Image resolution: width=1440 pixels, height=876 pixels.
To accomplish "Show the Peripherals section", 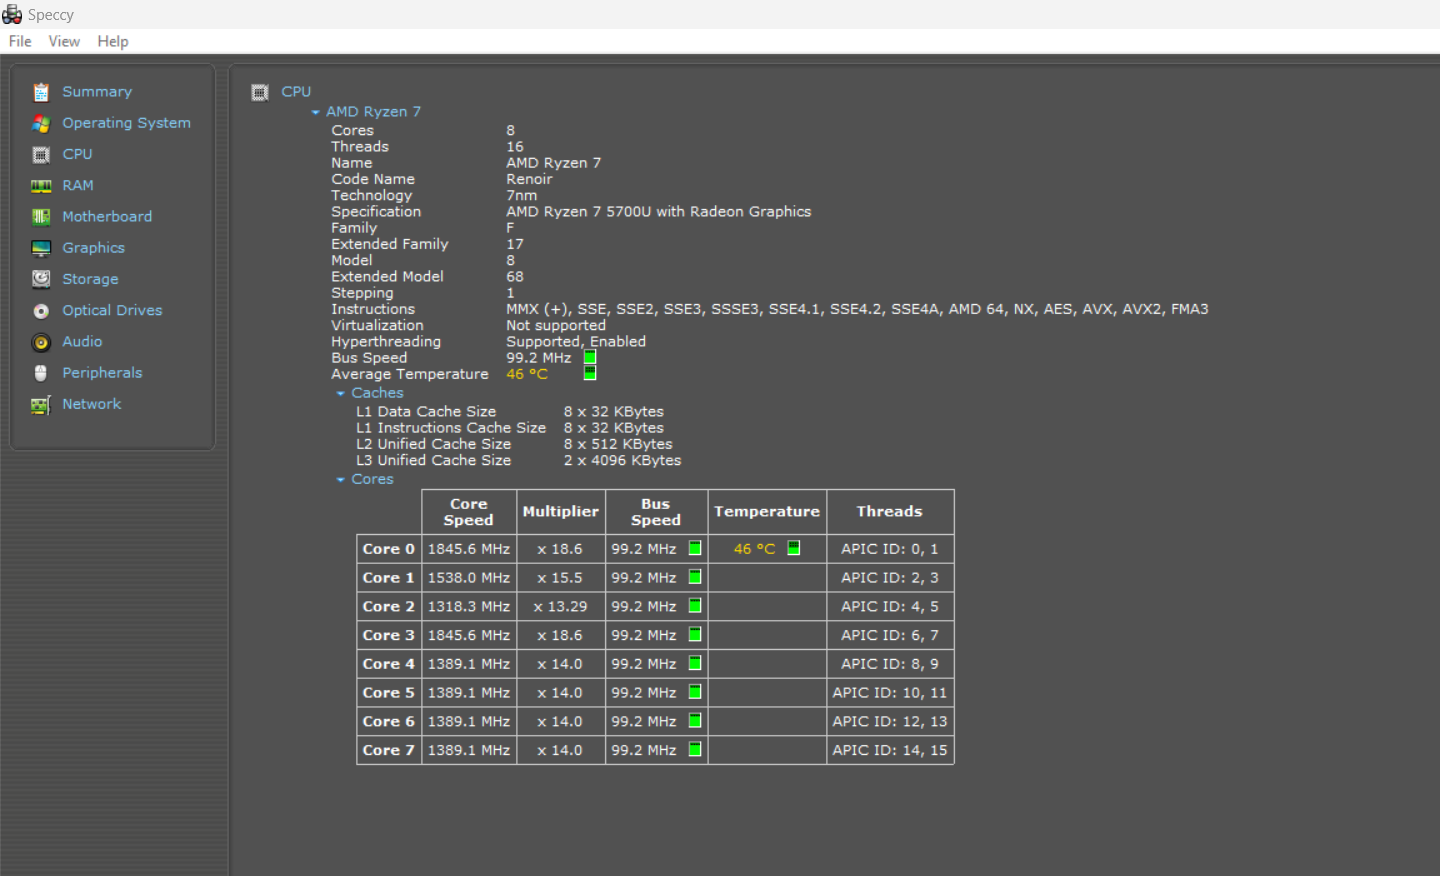I will click(102, 373).
